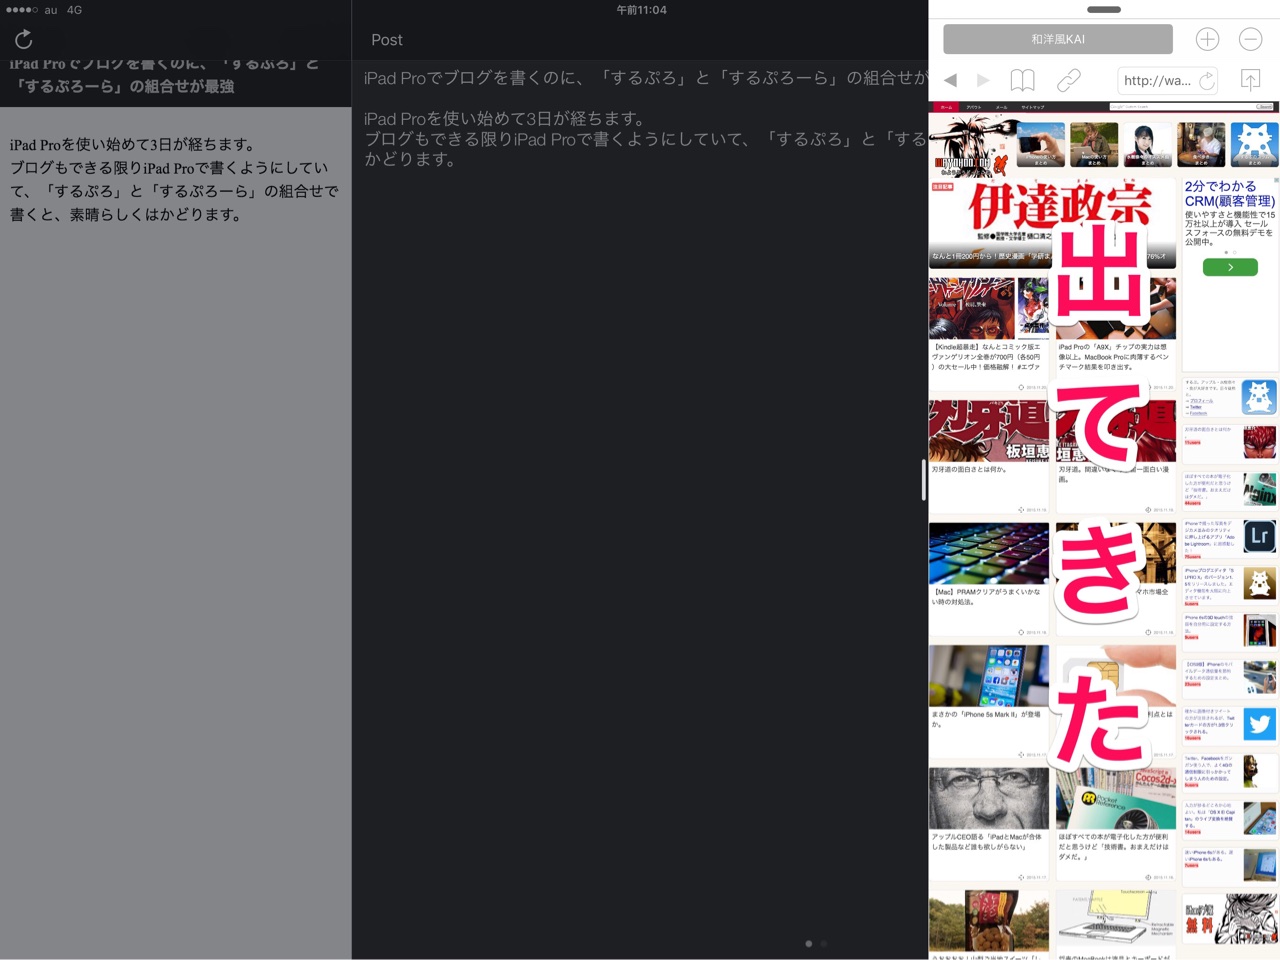
Task: Open the blue cat するぷろ category thumbnail
Action: tap(1254, 145)
